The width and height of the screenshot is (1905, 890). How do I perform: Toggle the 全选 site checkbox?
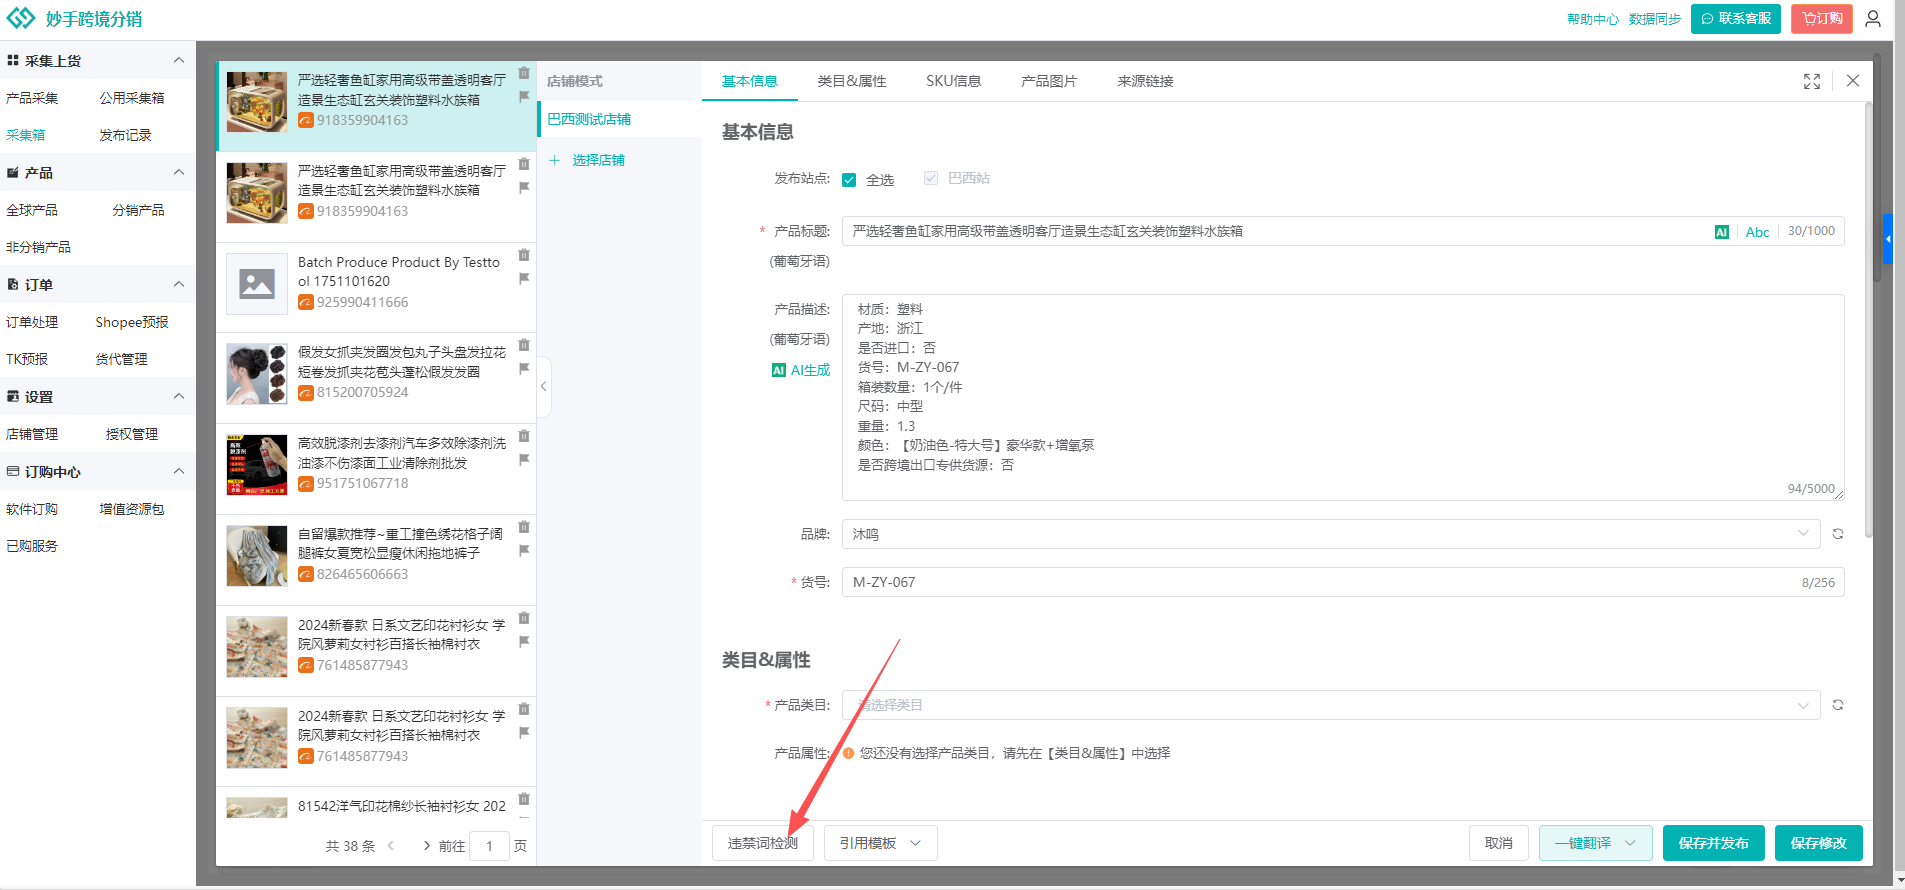849,180
